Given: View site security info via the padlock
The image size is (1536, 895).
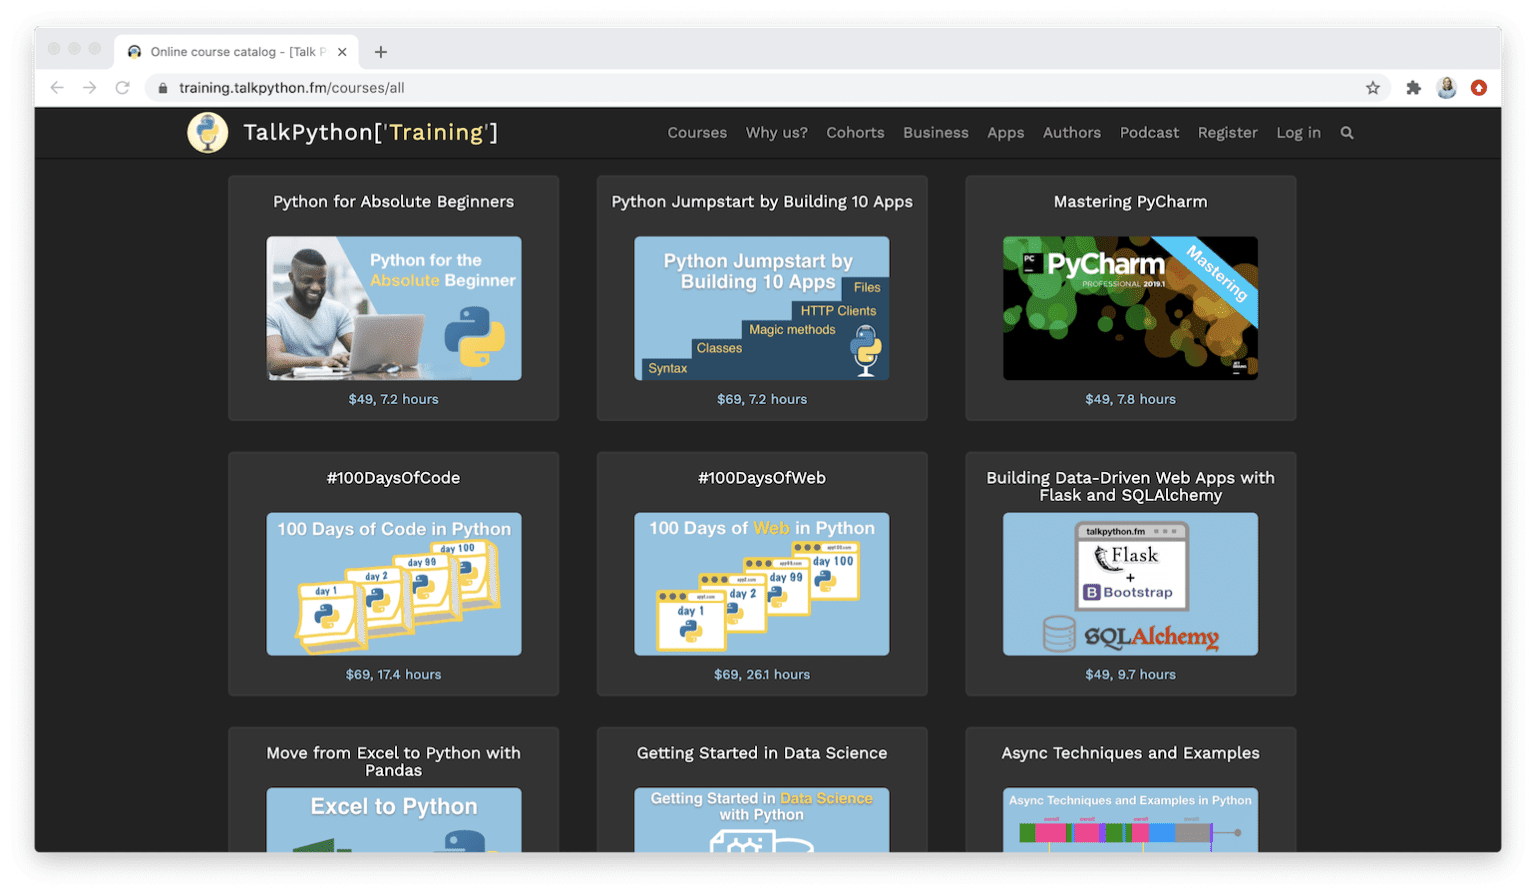Looking at the screenshot, I should (162, 87).
